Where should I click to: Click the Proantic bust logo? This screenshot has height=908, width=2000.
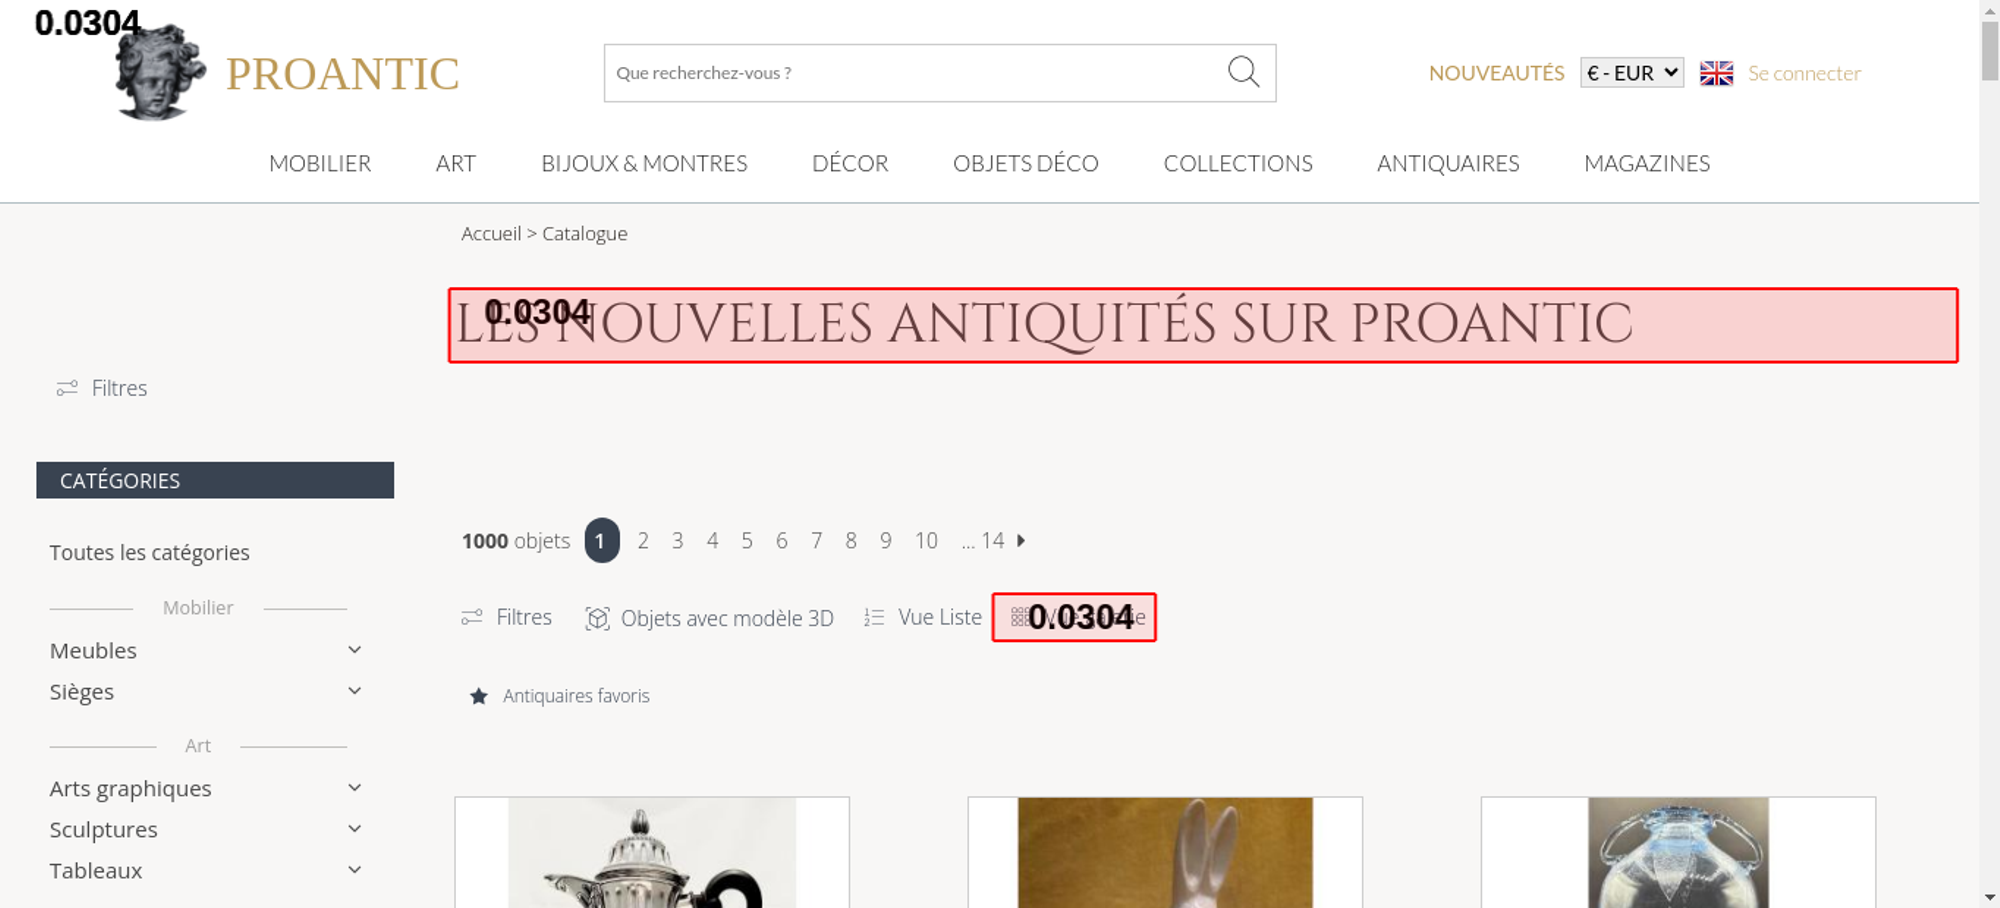160,72
